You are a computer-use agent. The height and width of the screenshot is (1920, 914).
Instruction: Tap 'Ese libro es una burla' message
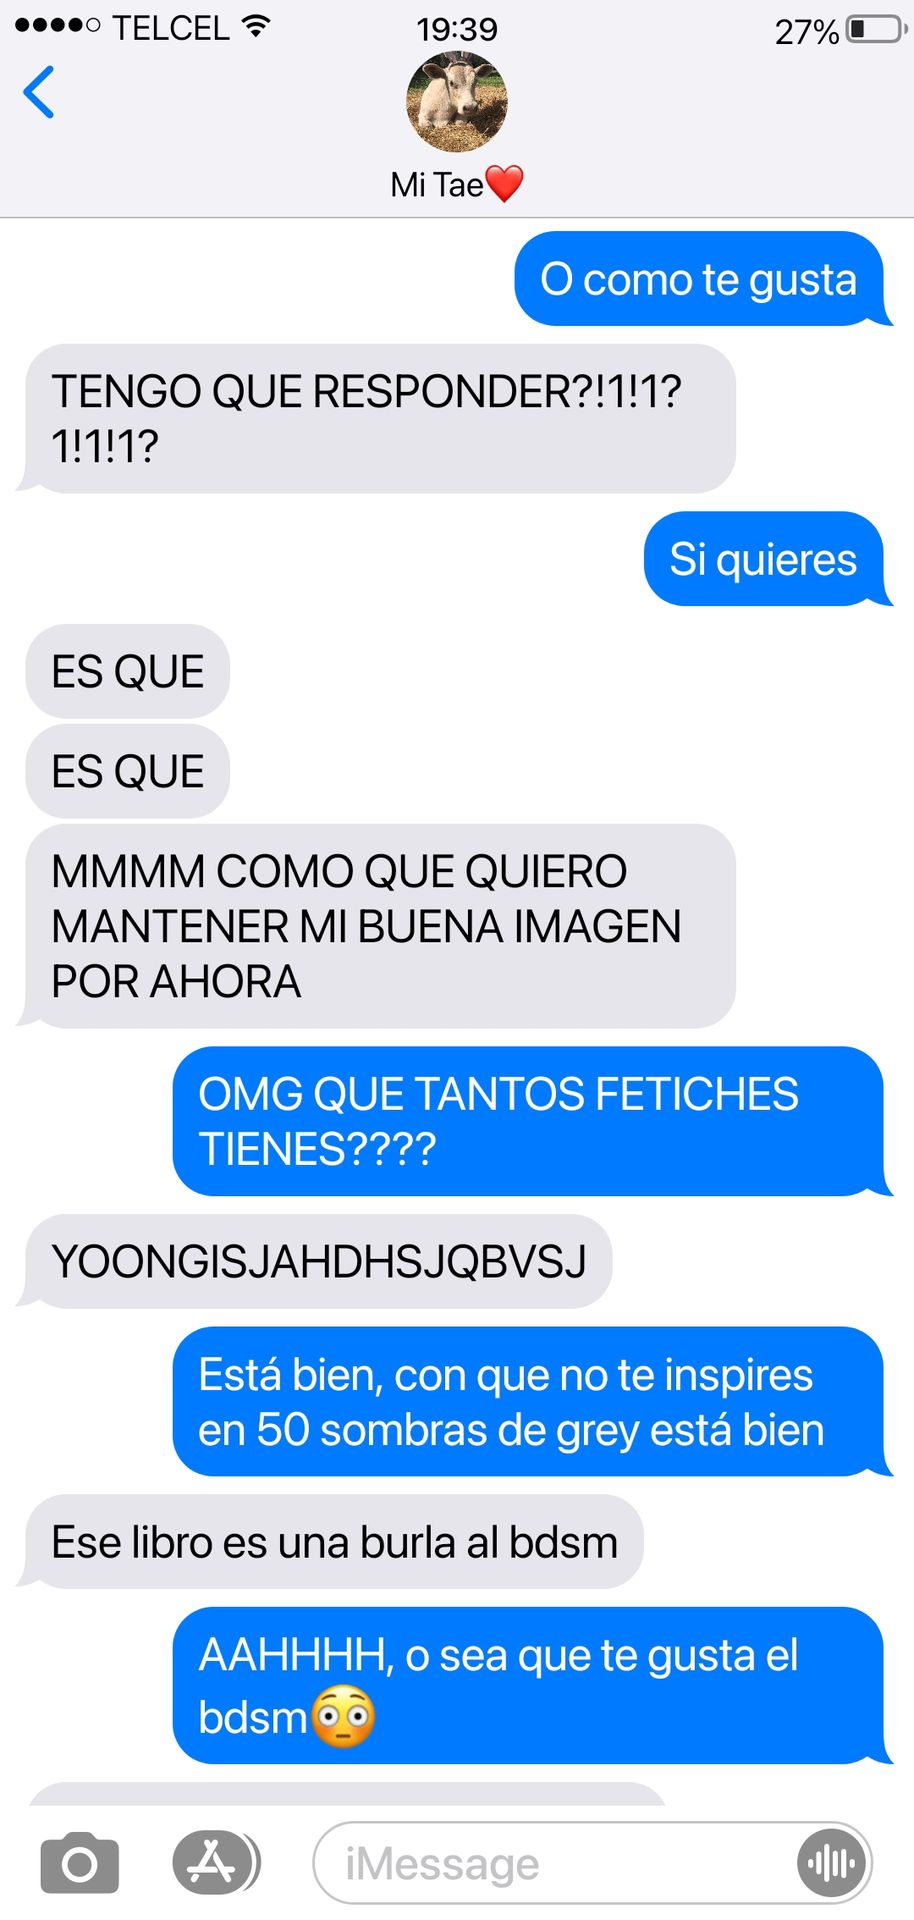click(x=331, y=1542)
